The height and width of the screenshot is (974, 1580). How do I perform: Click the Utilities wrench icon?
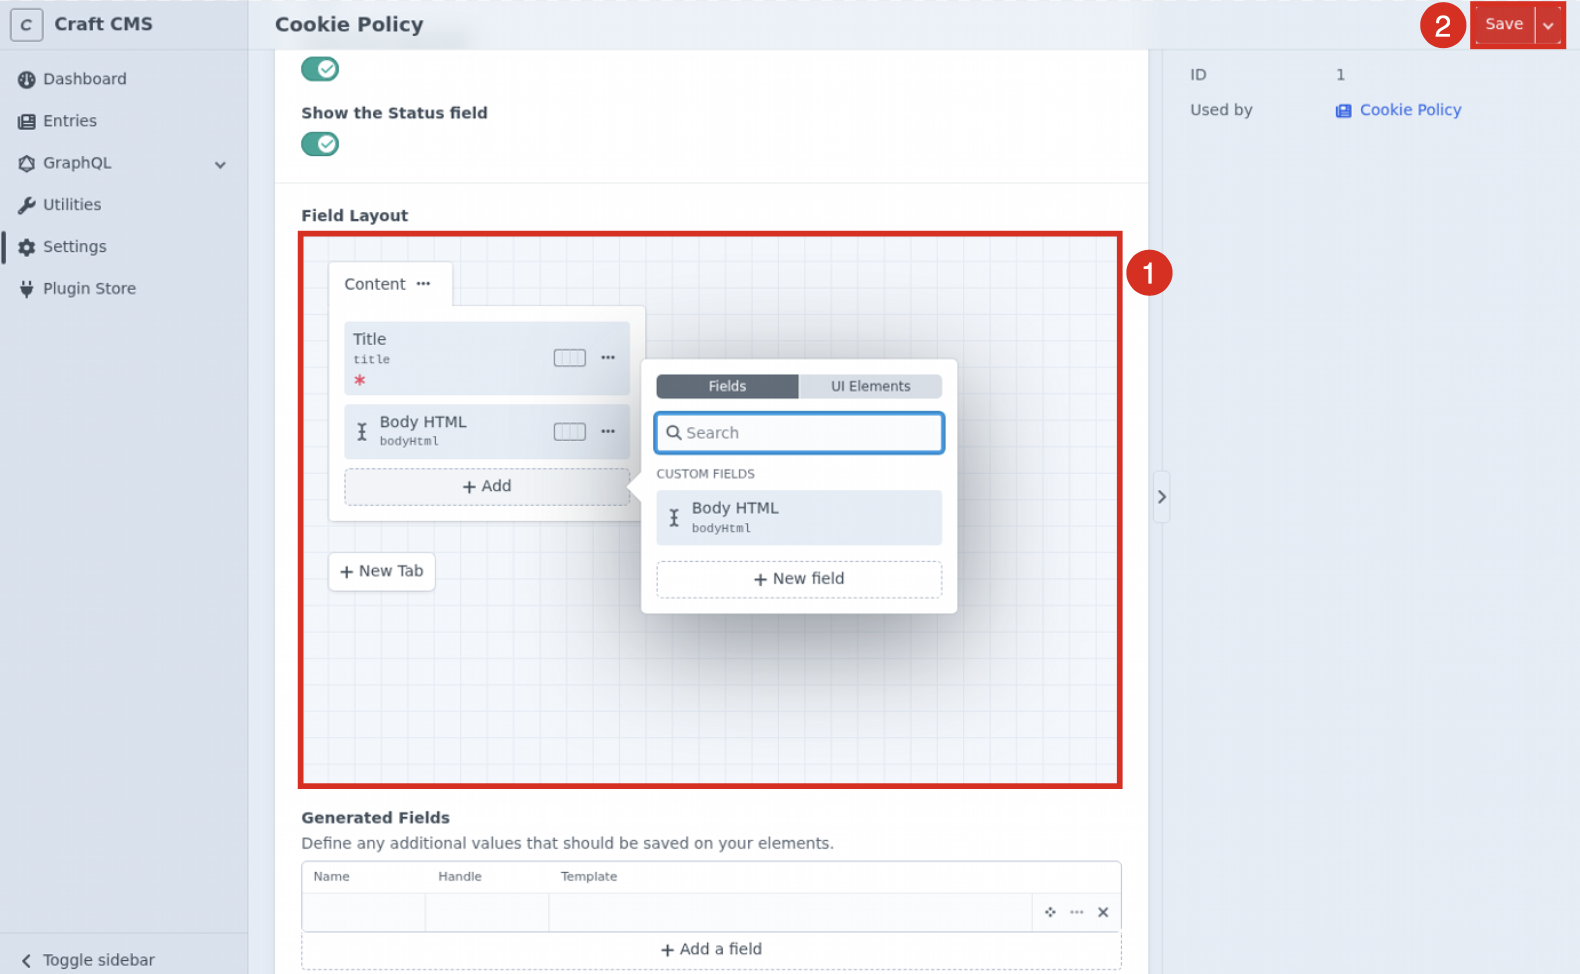pos(27,206)
